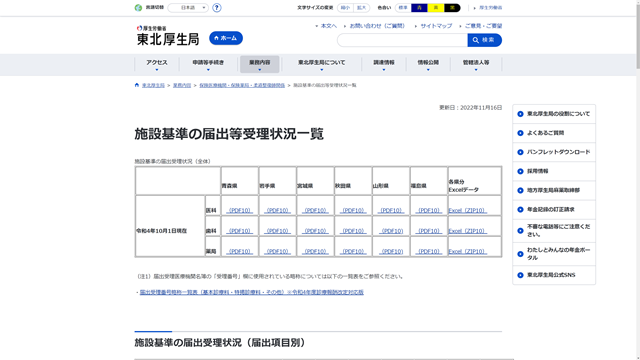Open 山形県 歯科 PDF link
The width and height of the screenshot is (640, 360).
coord(391,231)
